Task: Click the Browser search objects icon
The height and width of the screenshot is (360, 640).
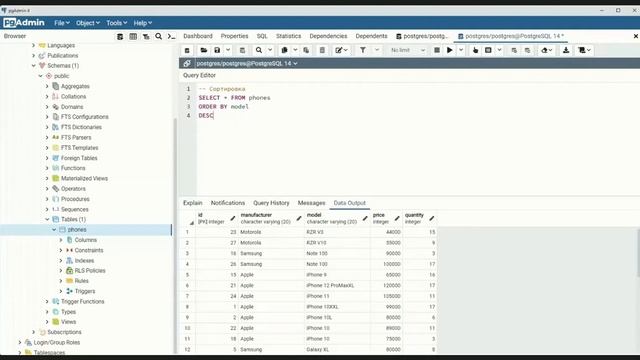Action: pyautogui.click(x=158, y=36)
